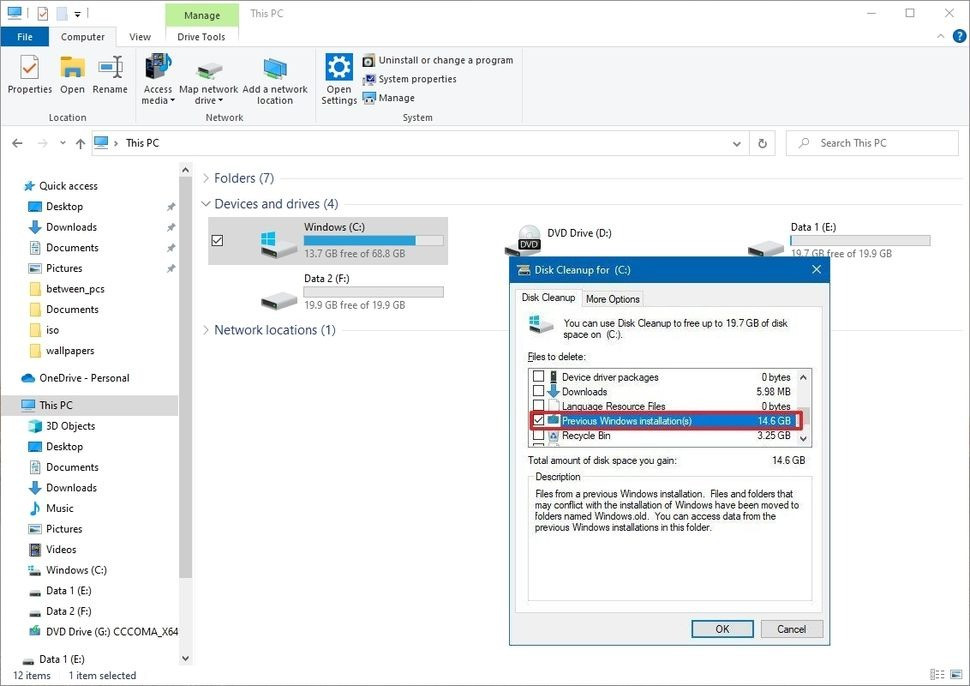Collapse the ribbon with the chevron

click(940, 36)
